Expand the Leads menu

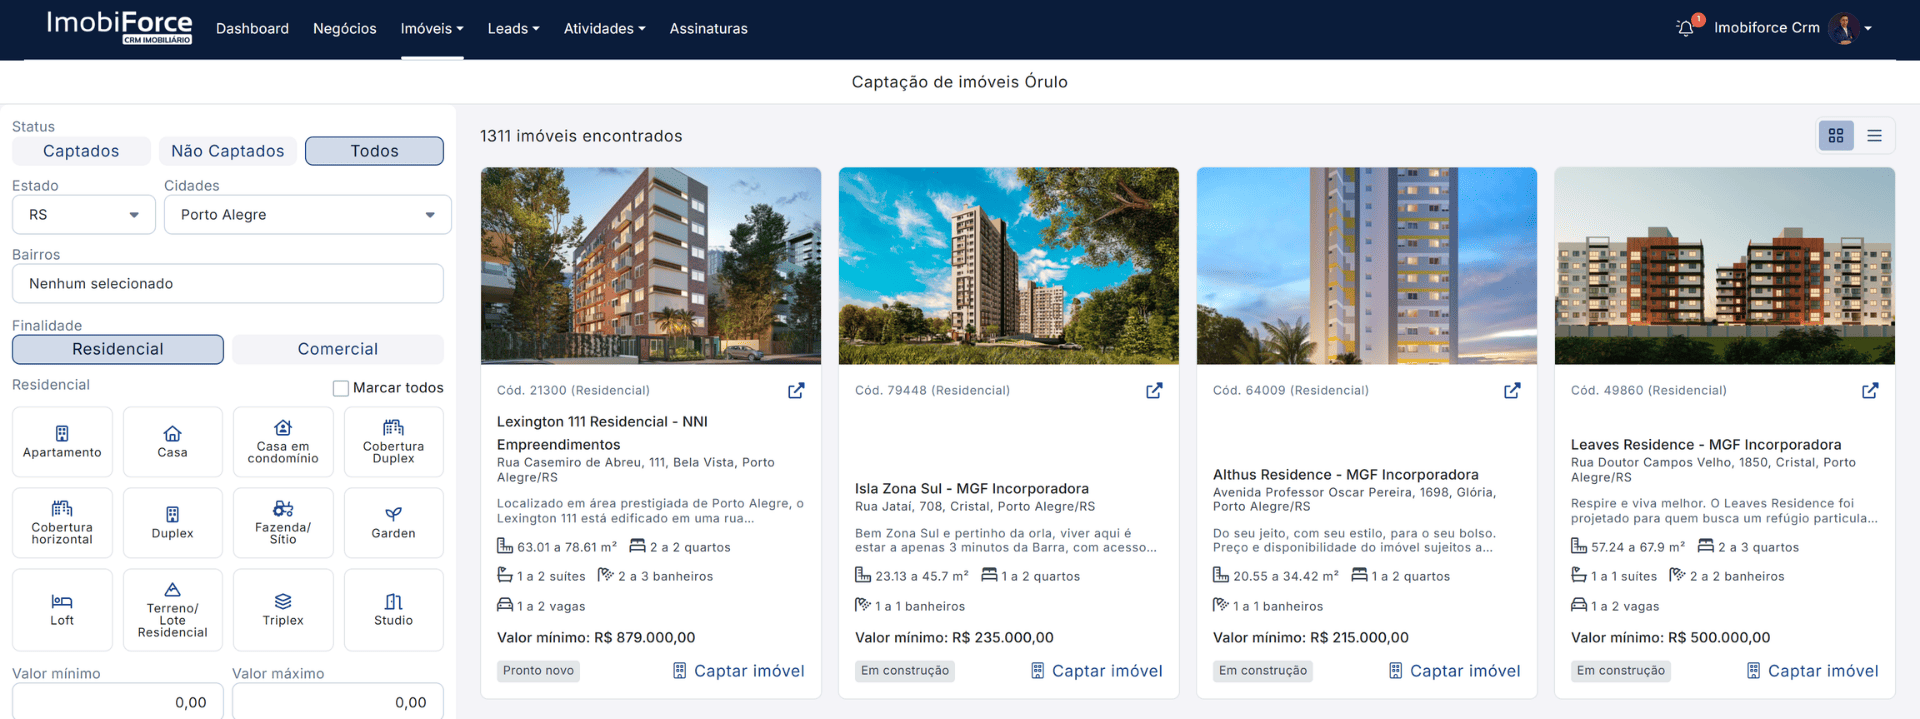(513, 29)
